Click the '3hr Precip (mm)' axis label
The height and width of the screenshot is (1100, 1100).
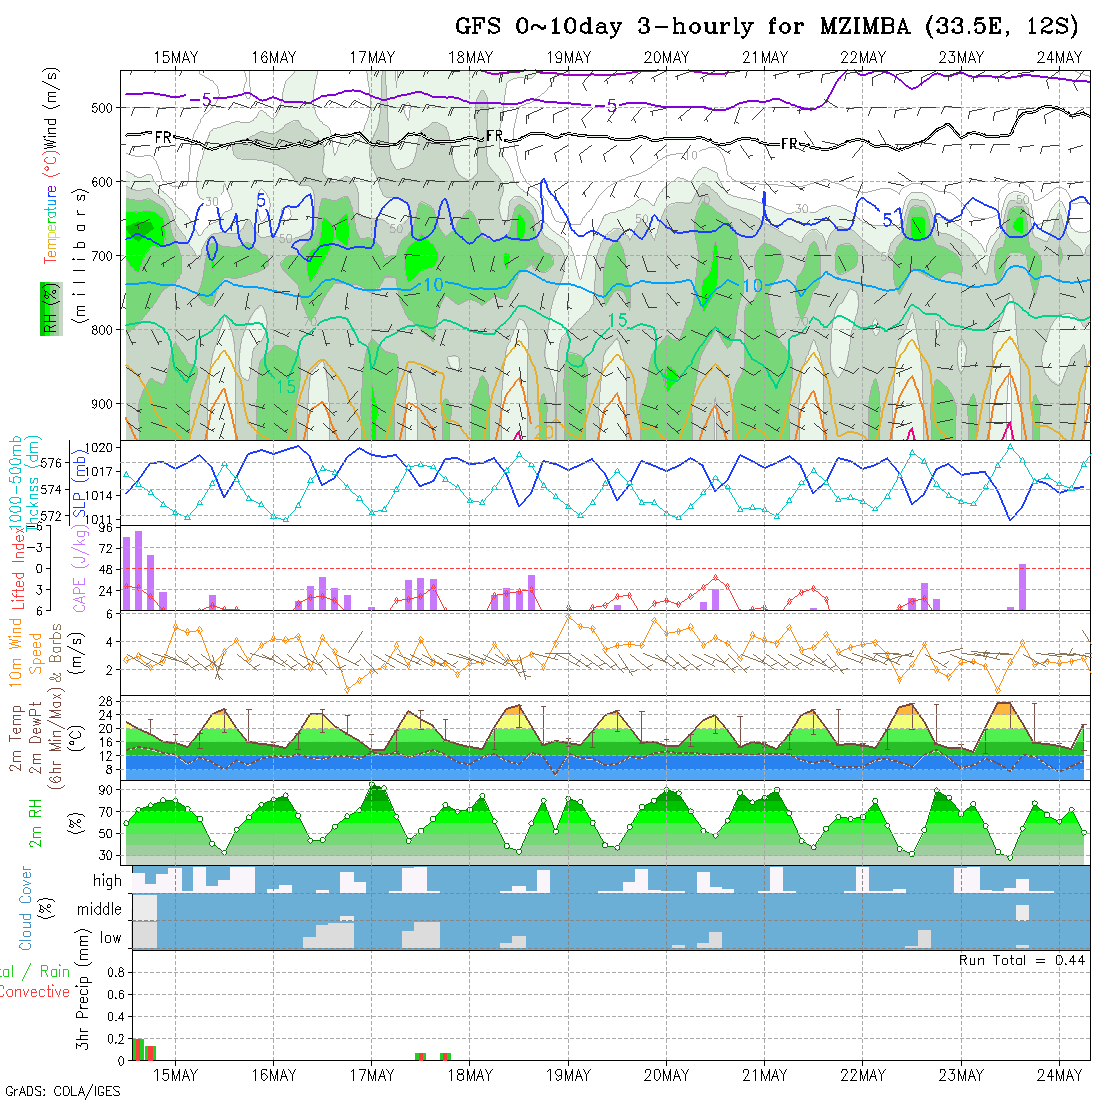pos(83,989)
